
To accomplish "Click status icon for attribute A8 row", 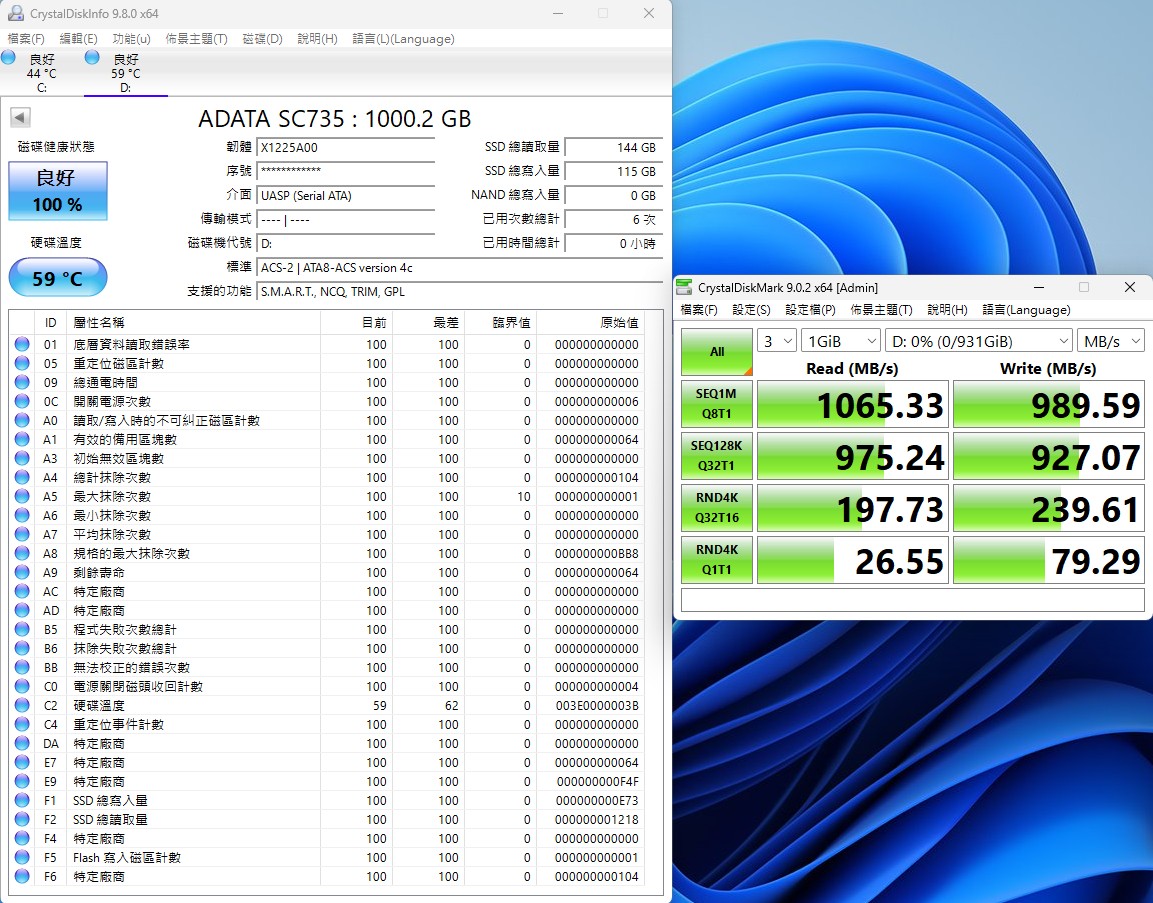I will pos(22,553).
